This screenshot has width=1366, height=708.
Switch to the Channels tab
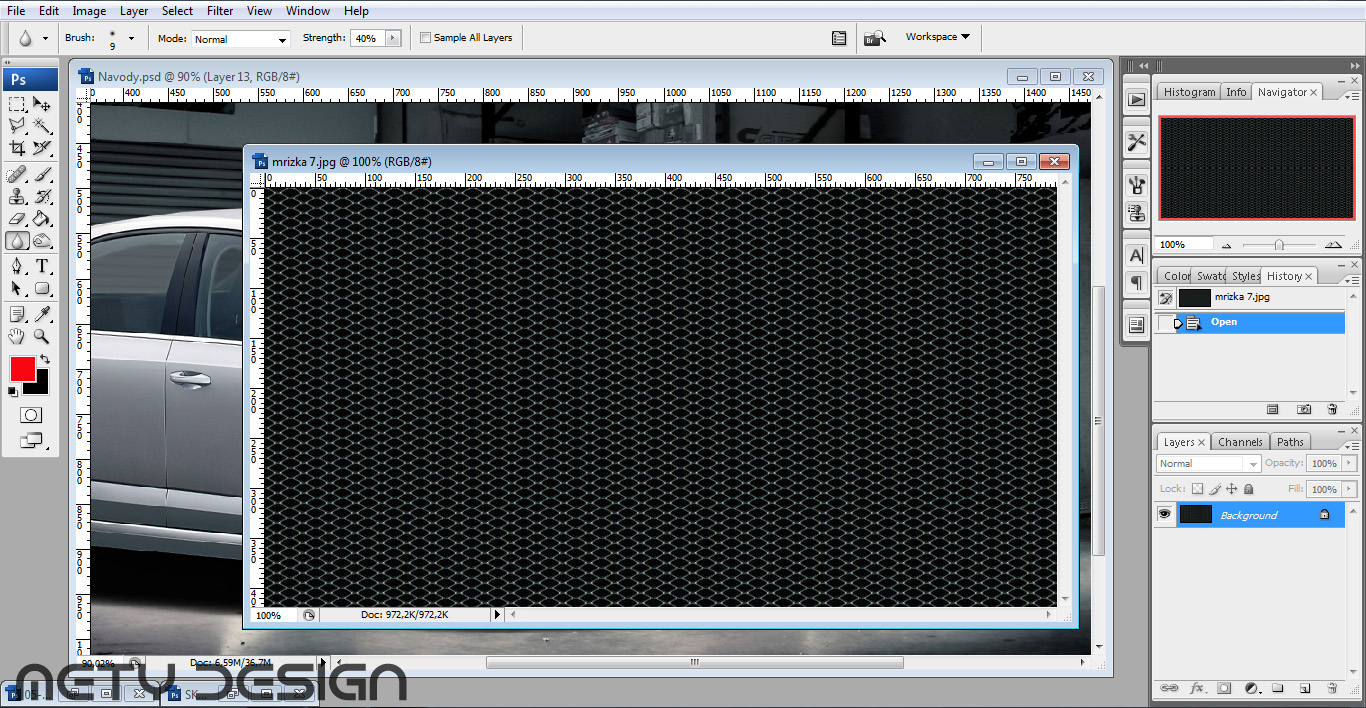click(x=1240, y=442)
